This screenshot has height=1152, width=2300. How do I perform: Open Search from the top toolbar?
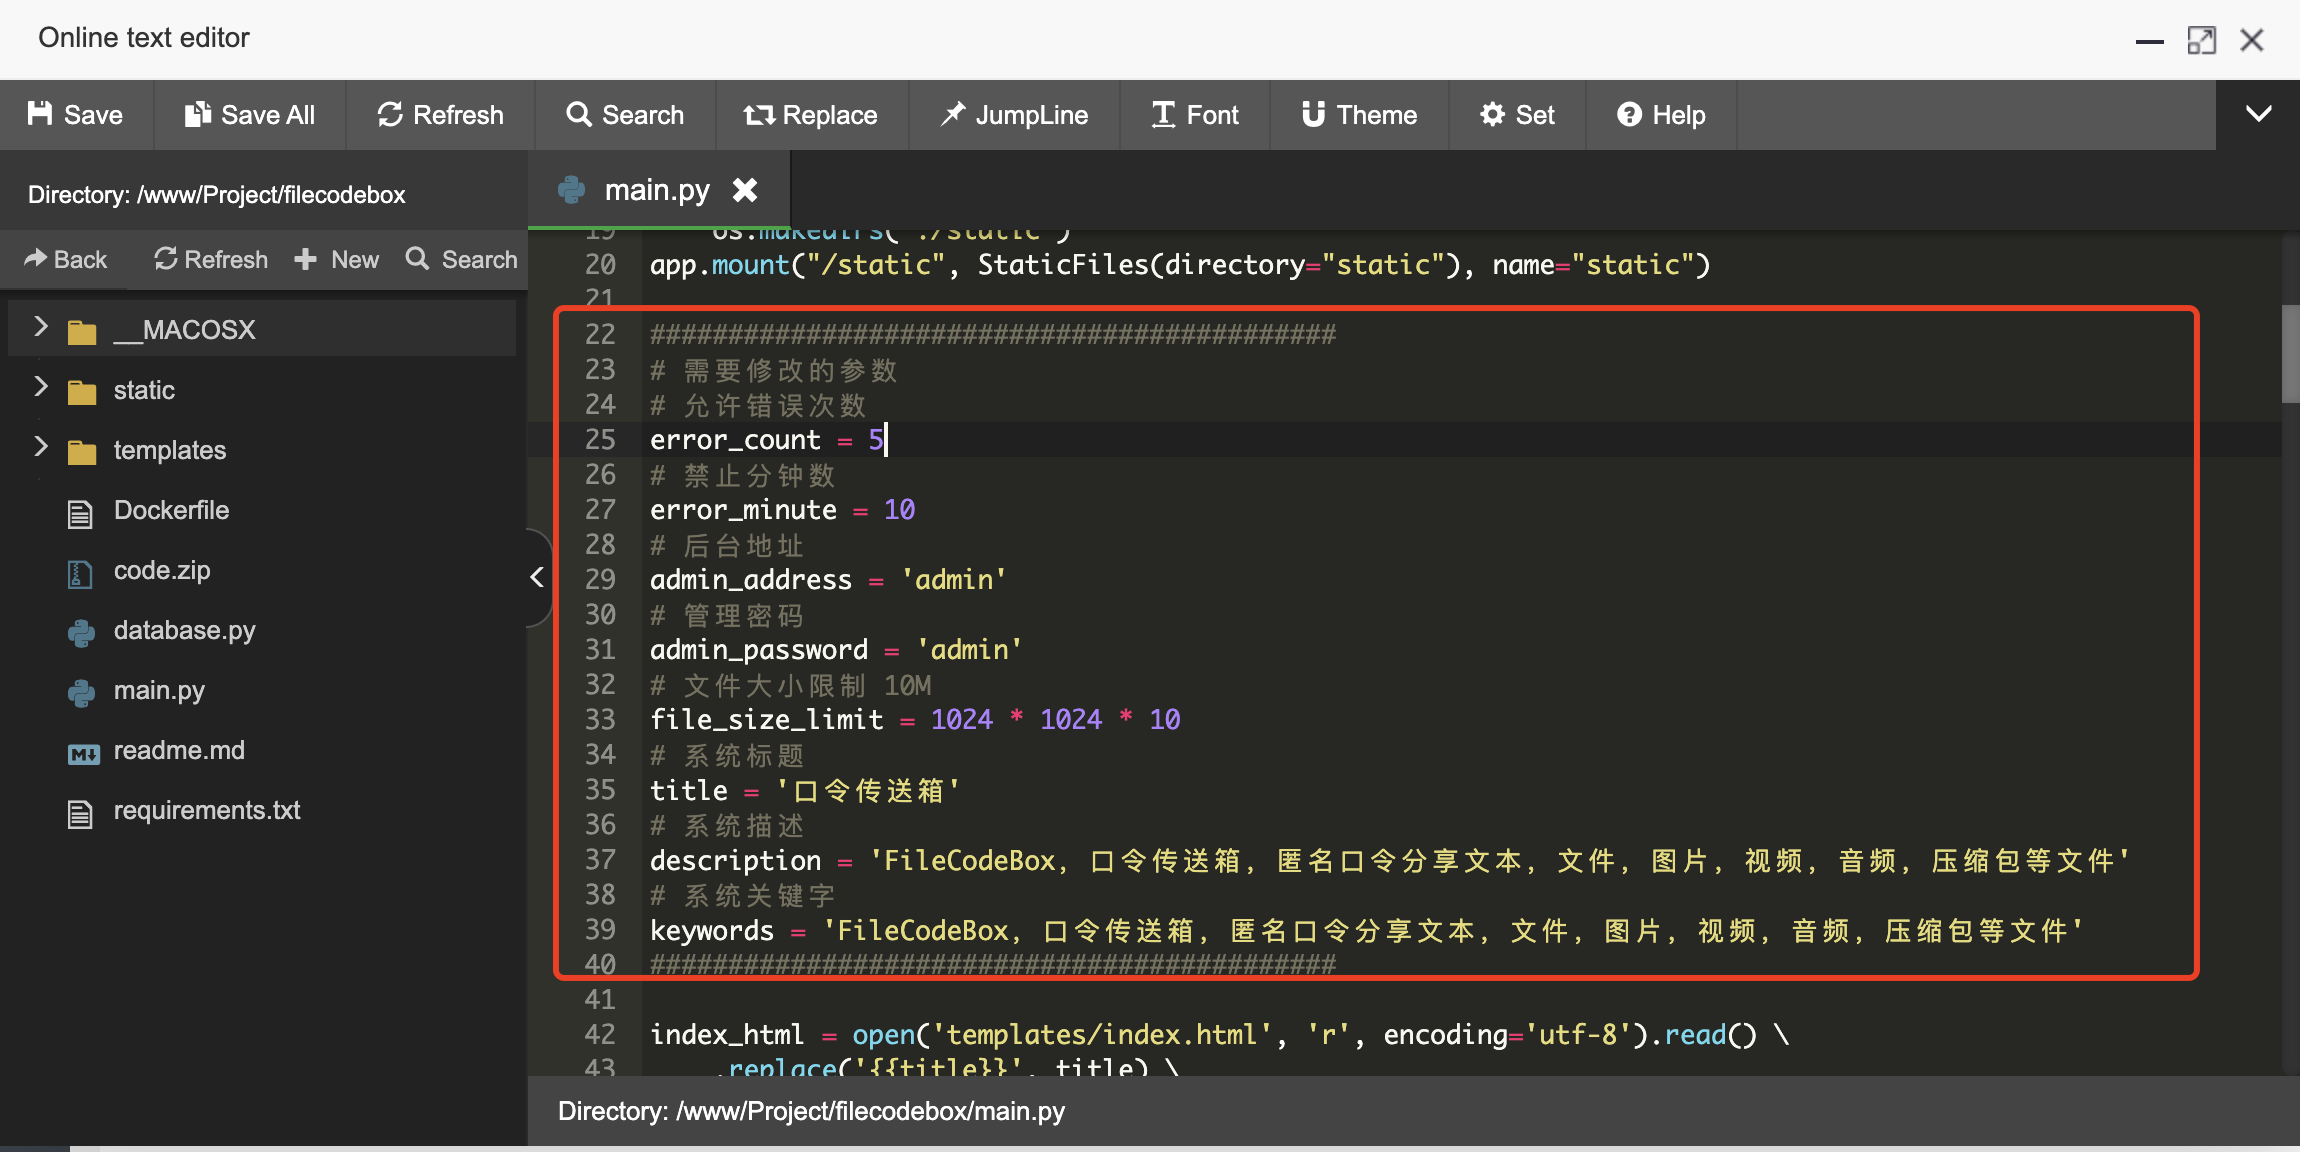tap(625, 115)
